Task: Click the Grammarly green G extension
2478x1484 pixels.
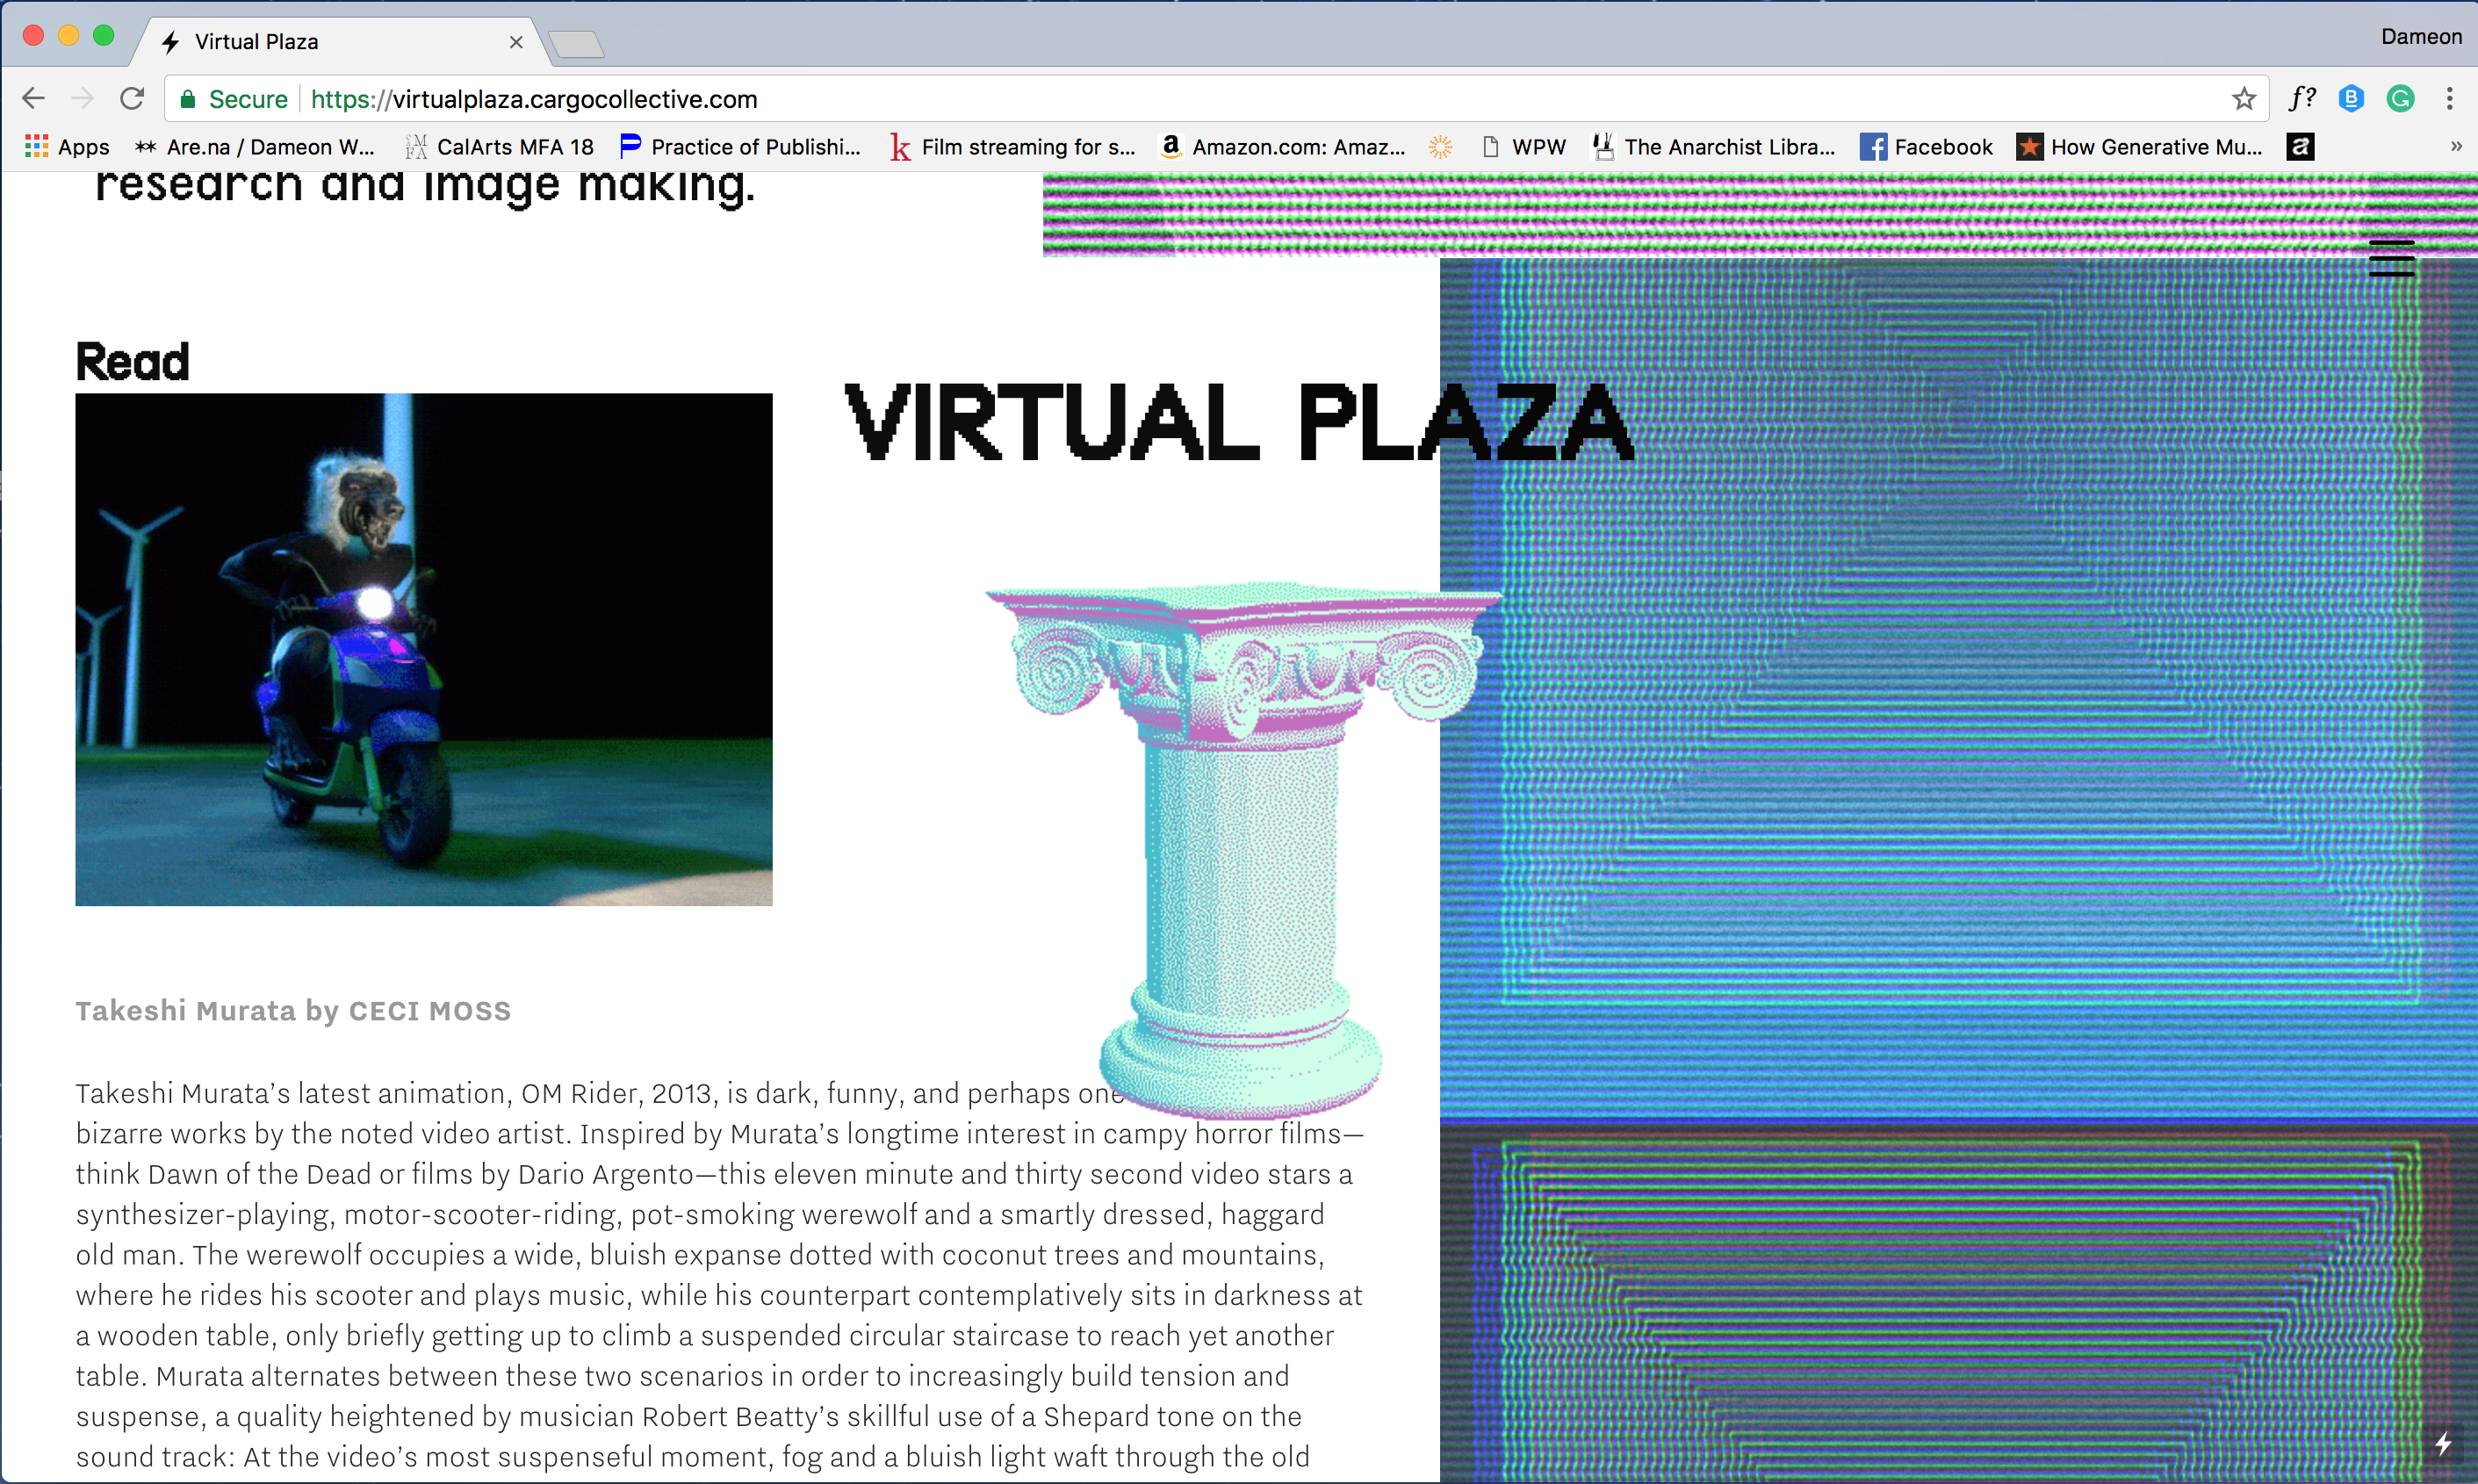Action: [2400, 99]
